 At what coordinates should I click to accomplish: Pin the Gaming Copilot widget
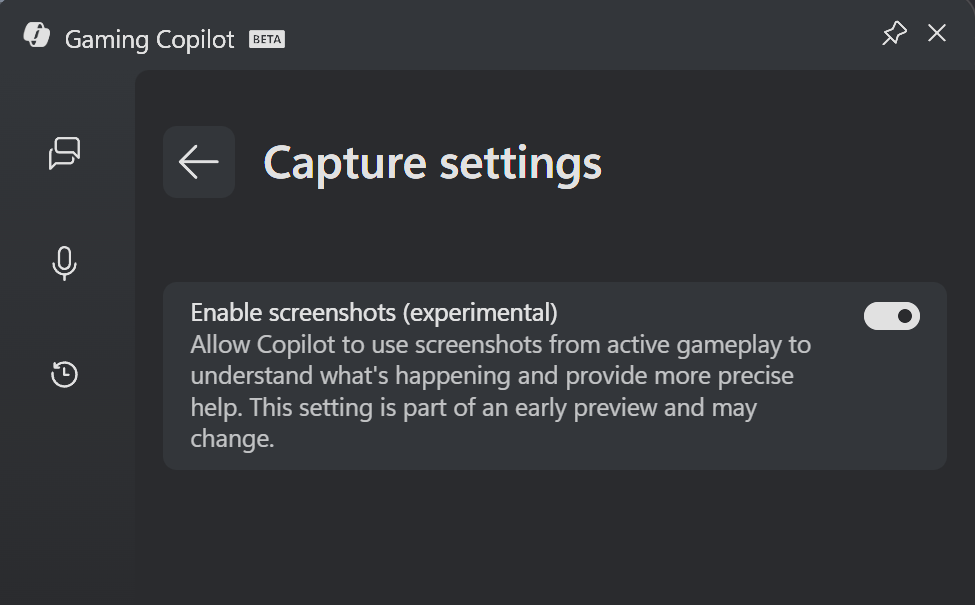(x=893, y=34)
